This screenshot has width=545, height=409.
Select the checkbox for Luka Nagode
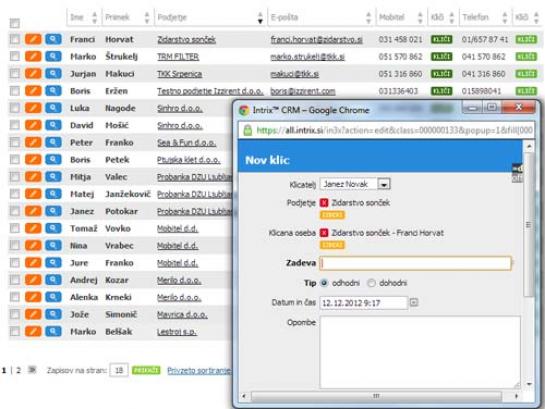(15, 108)
